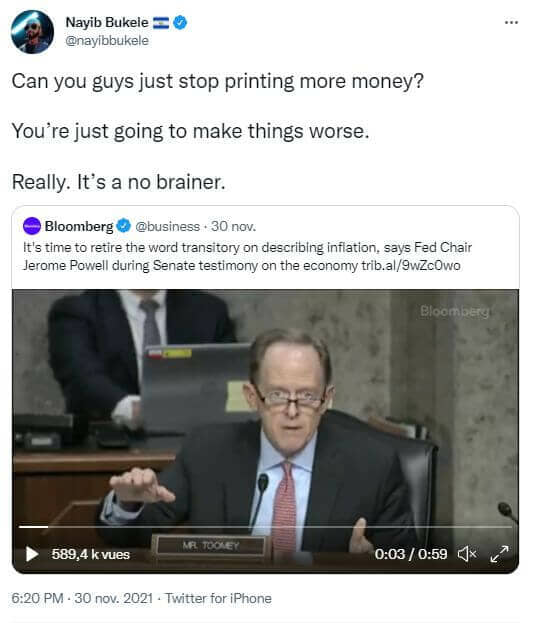
Task: Open the trib.al/9wZc0wo link
Action: click(x=411, y=265)
